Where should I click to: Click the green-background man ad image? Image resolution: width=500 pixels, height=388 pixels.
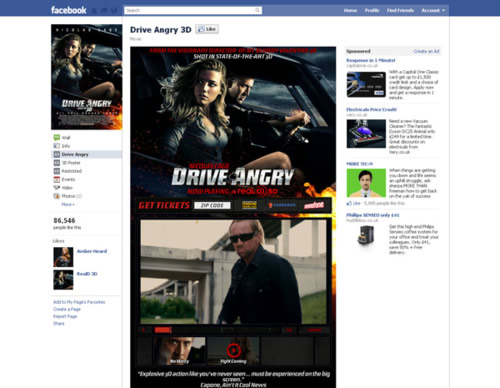click(x=366, y=183)
